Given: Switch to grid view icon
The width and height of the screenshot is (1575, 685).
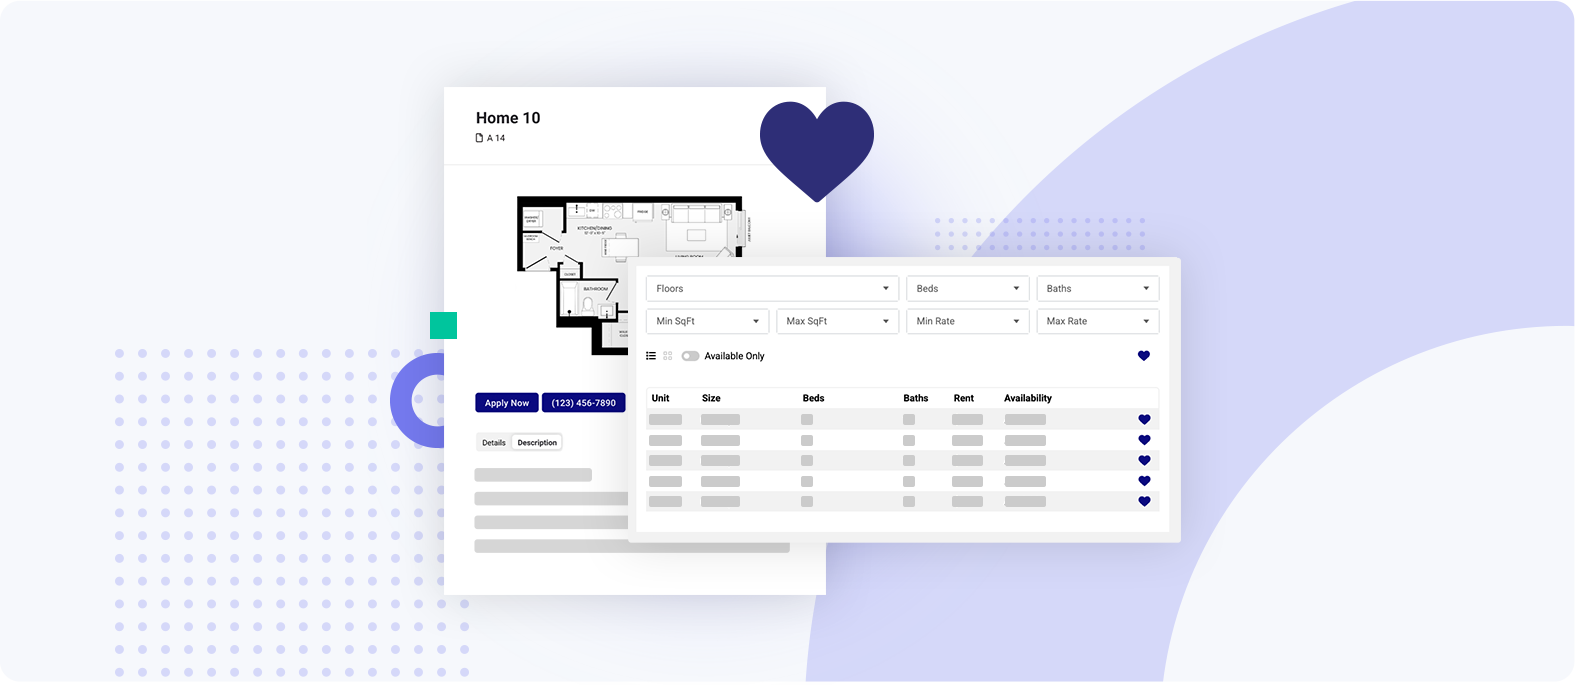Looking at the screenshot, I should [668, 356].
